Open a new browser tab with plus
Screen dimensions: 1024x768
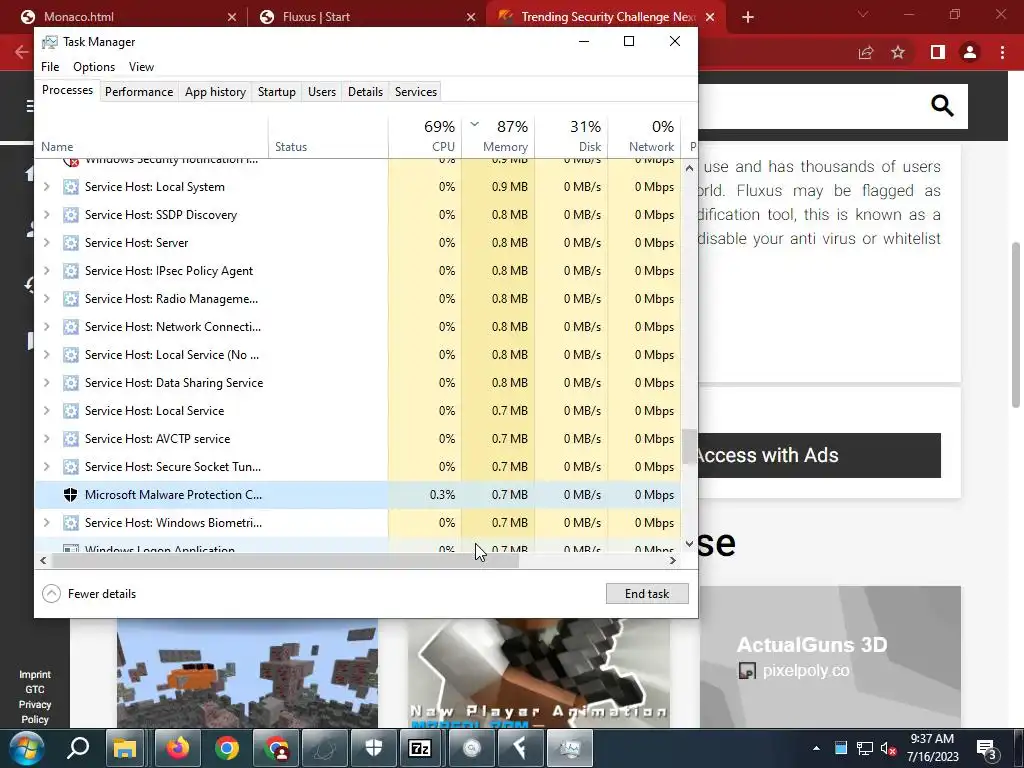748,17
